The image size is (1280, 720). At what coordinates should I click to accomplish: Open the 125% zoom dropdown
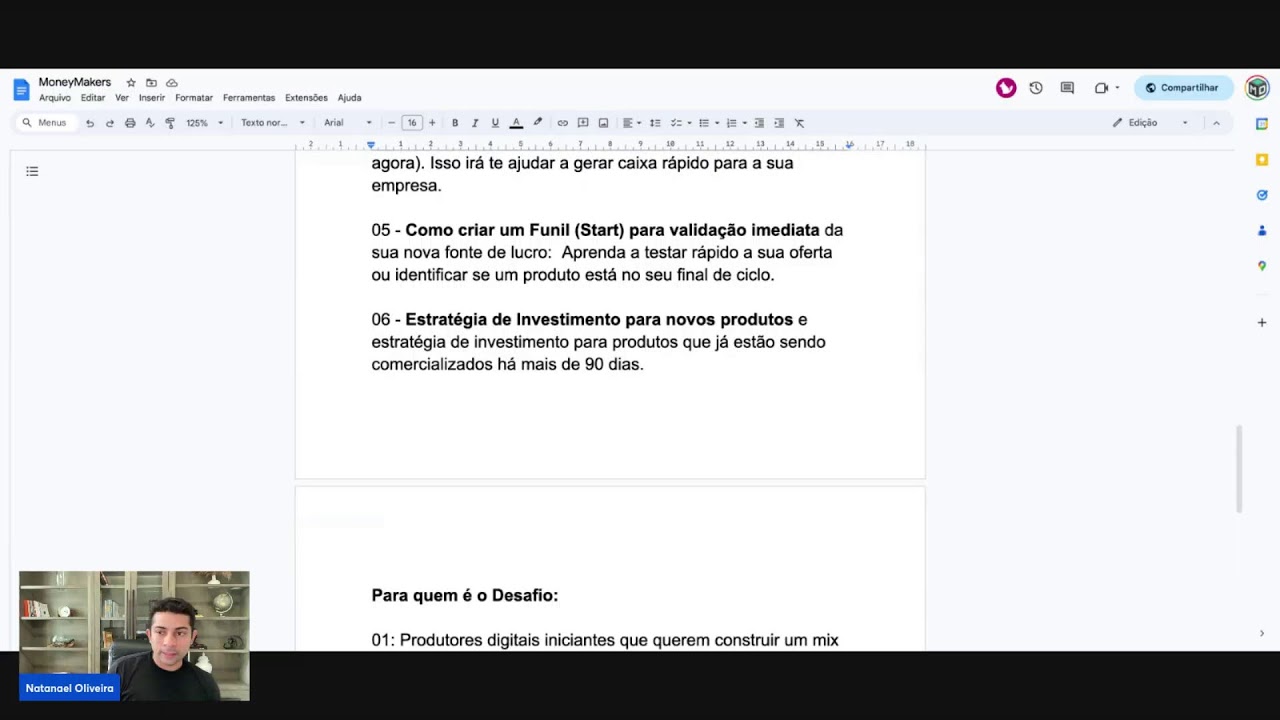pyautogui.click(x=204, y=123)
